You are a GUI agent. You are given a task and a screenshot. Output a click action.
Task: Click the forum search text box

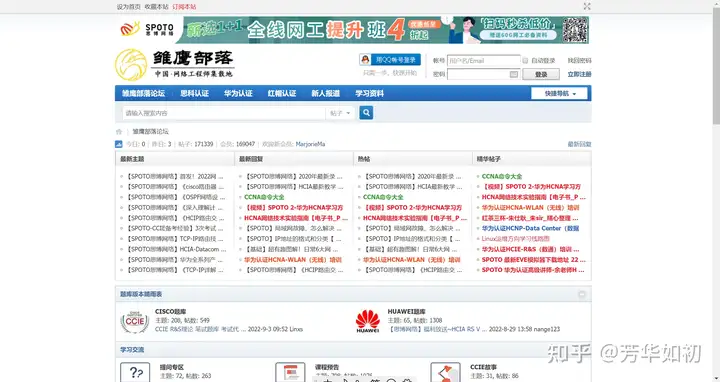[x=224, y=113]
